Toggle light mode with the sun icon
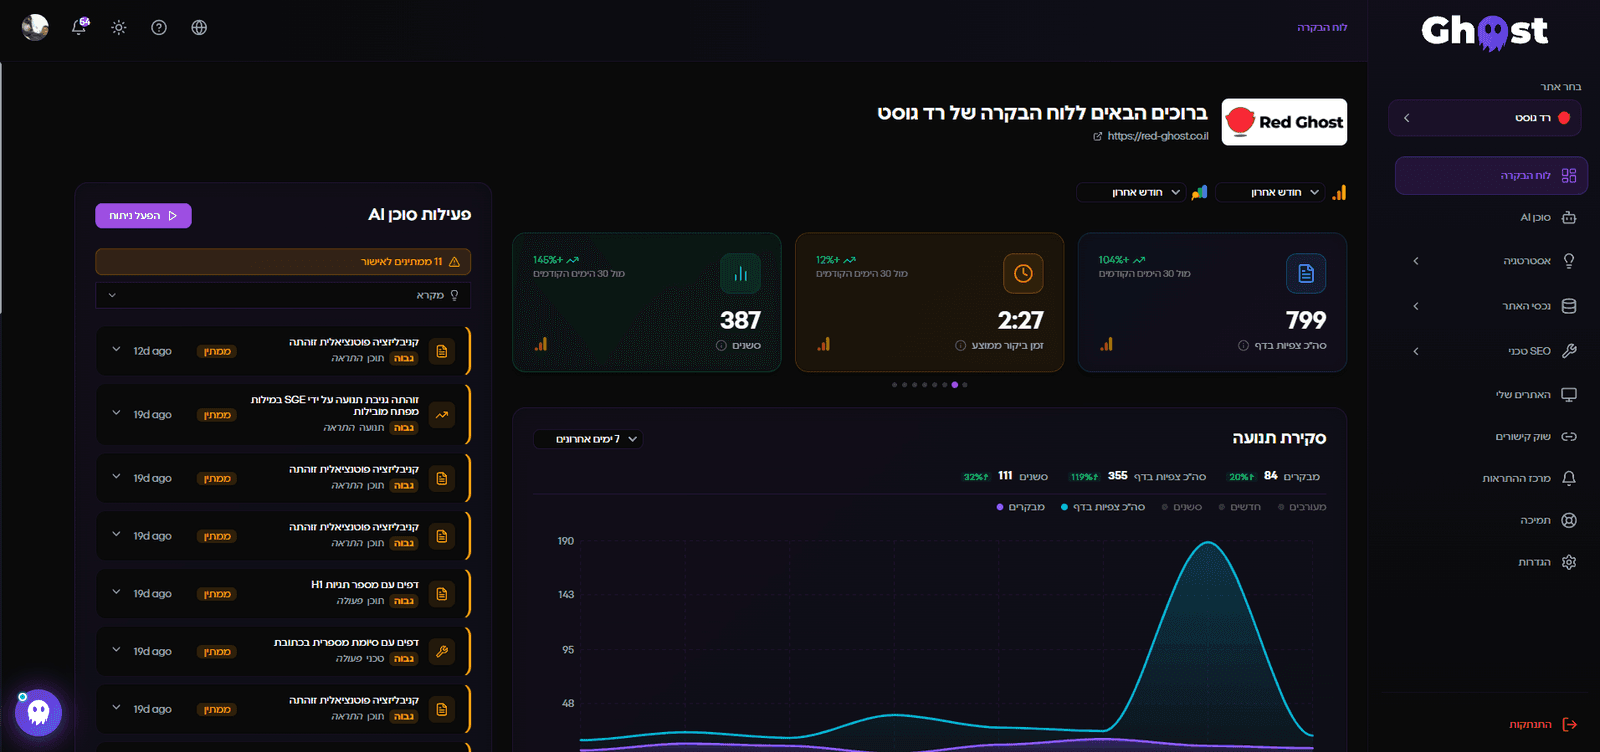 pyautogui.click(x=119, y=27)
